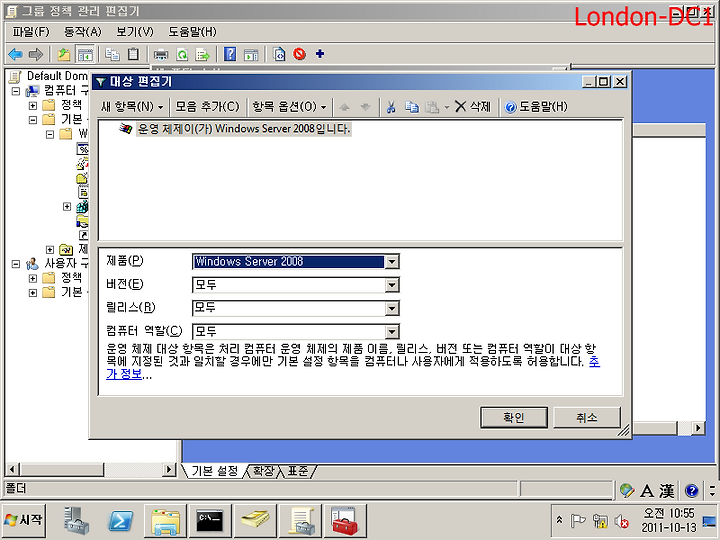Click the move-down arrow in 대상 편집기 toolbar
This screenshot has width=720, height=540.
[x=366, y=107]
